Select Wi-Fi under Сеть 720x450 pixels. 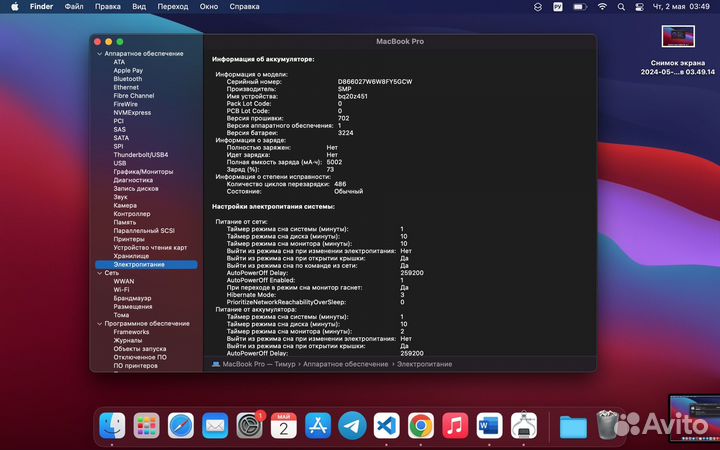point(121,290)
